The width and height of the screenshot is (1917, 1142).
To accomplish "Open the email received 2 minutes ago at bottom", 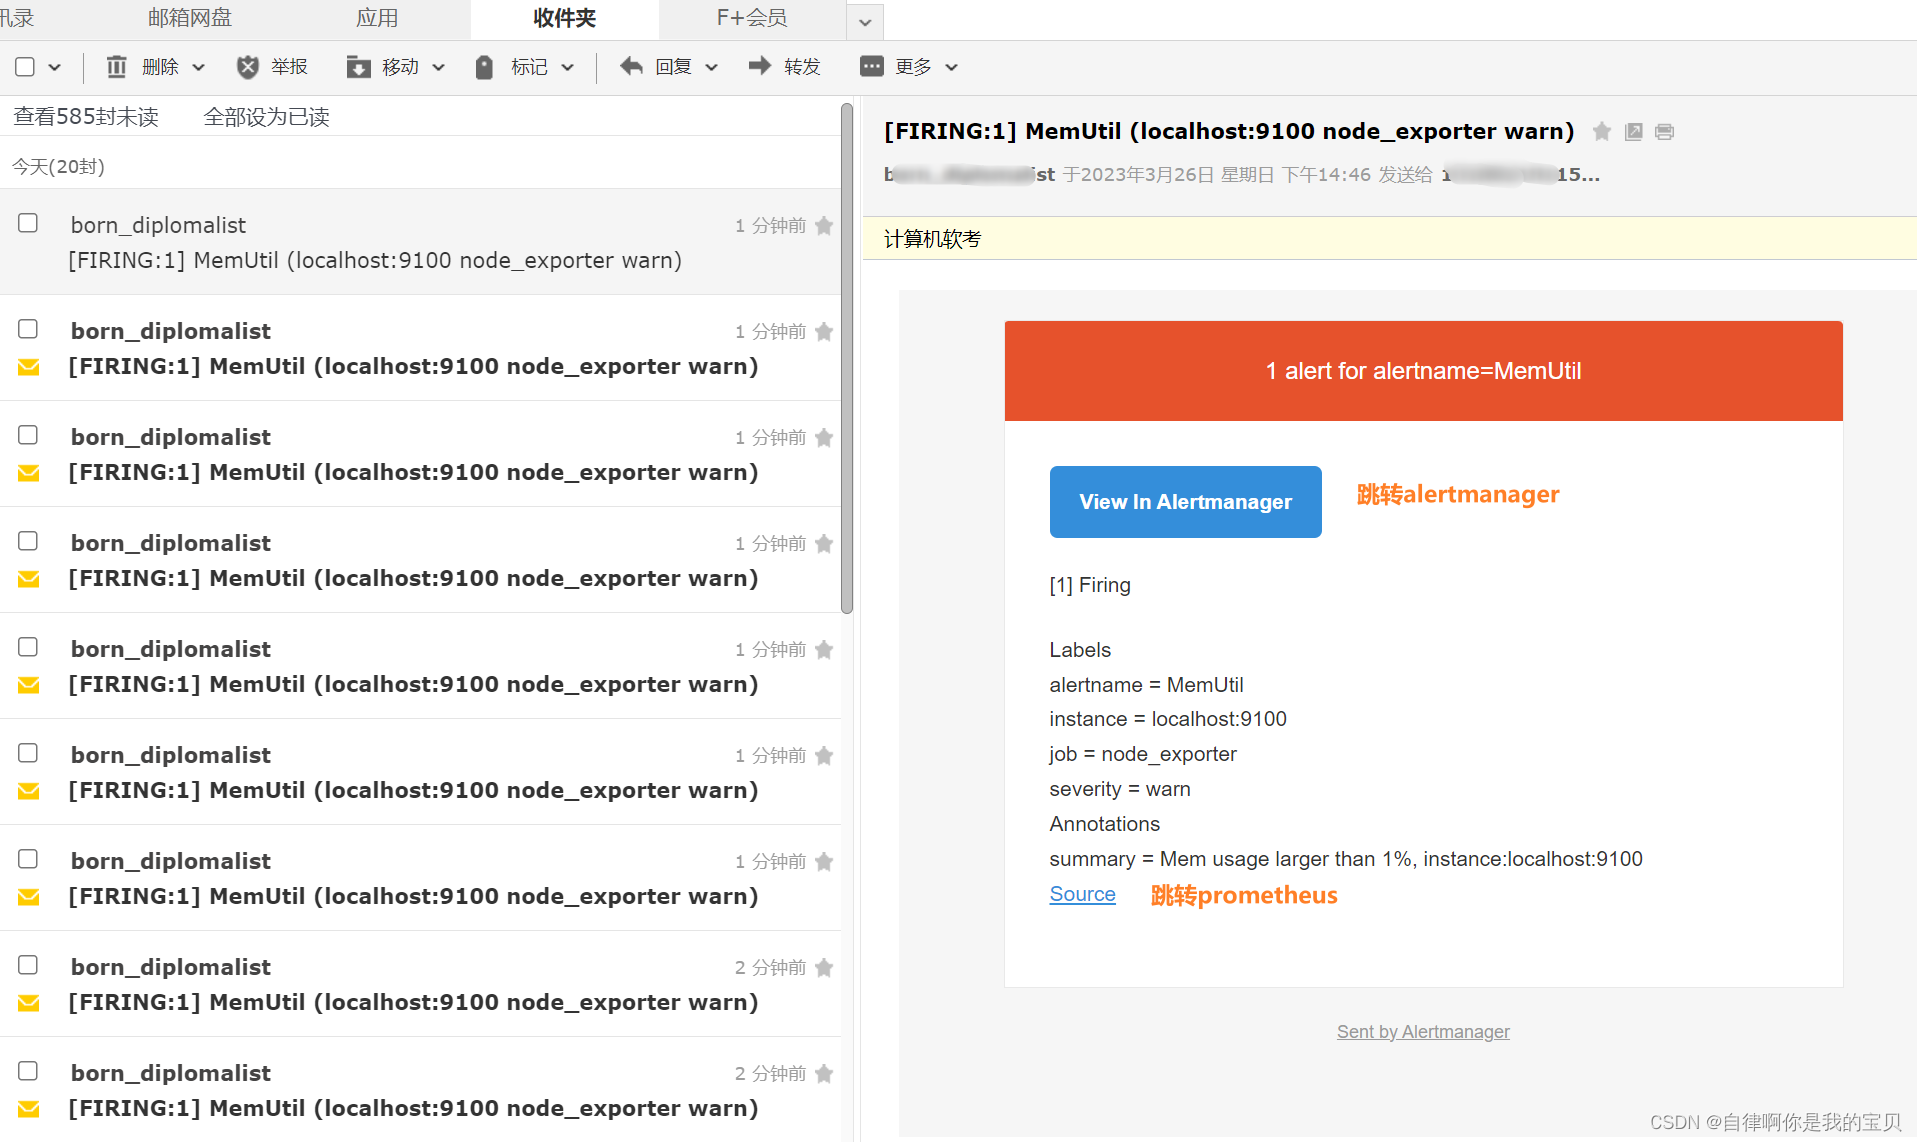I will click(420, 1090).
